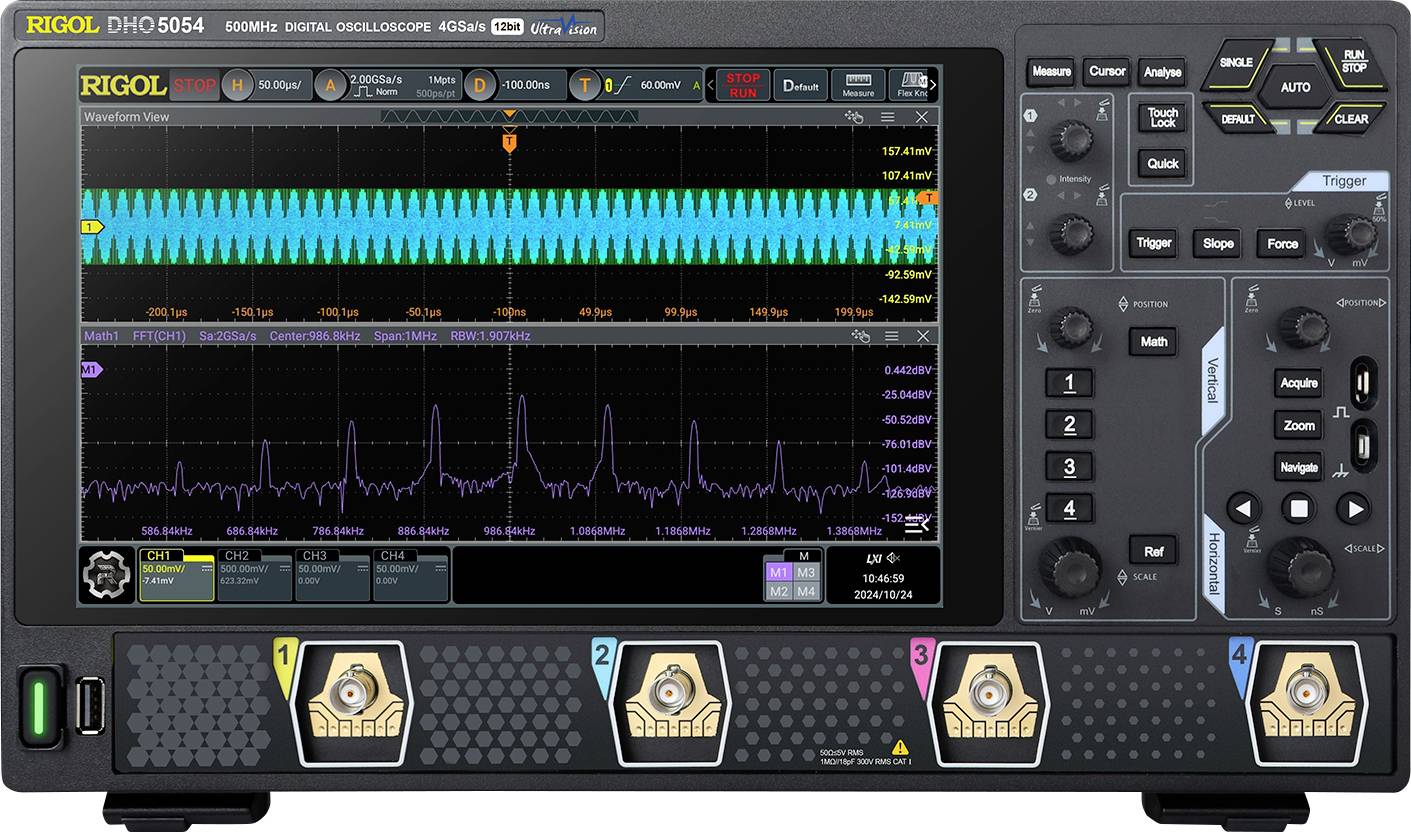Open the Math1 FFT window menu
The height and width of the screenshot is (832, 1411).
[890, 336]
